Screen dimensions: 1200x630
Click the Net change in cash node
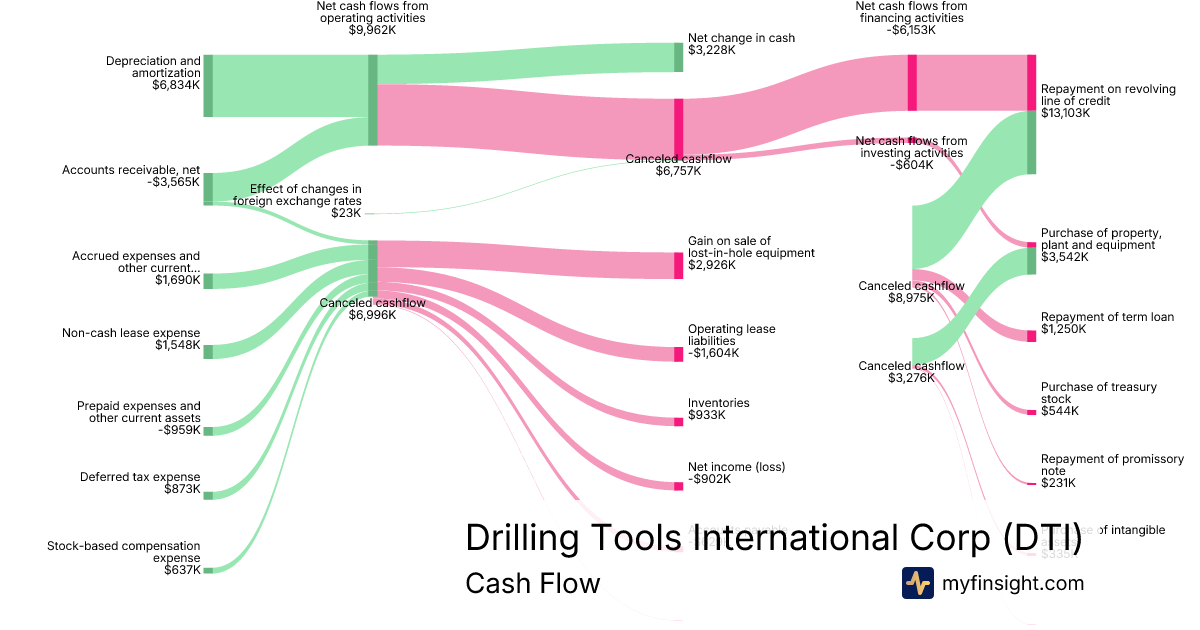pyautogui.click(x=678, y=57)
